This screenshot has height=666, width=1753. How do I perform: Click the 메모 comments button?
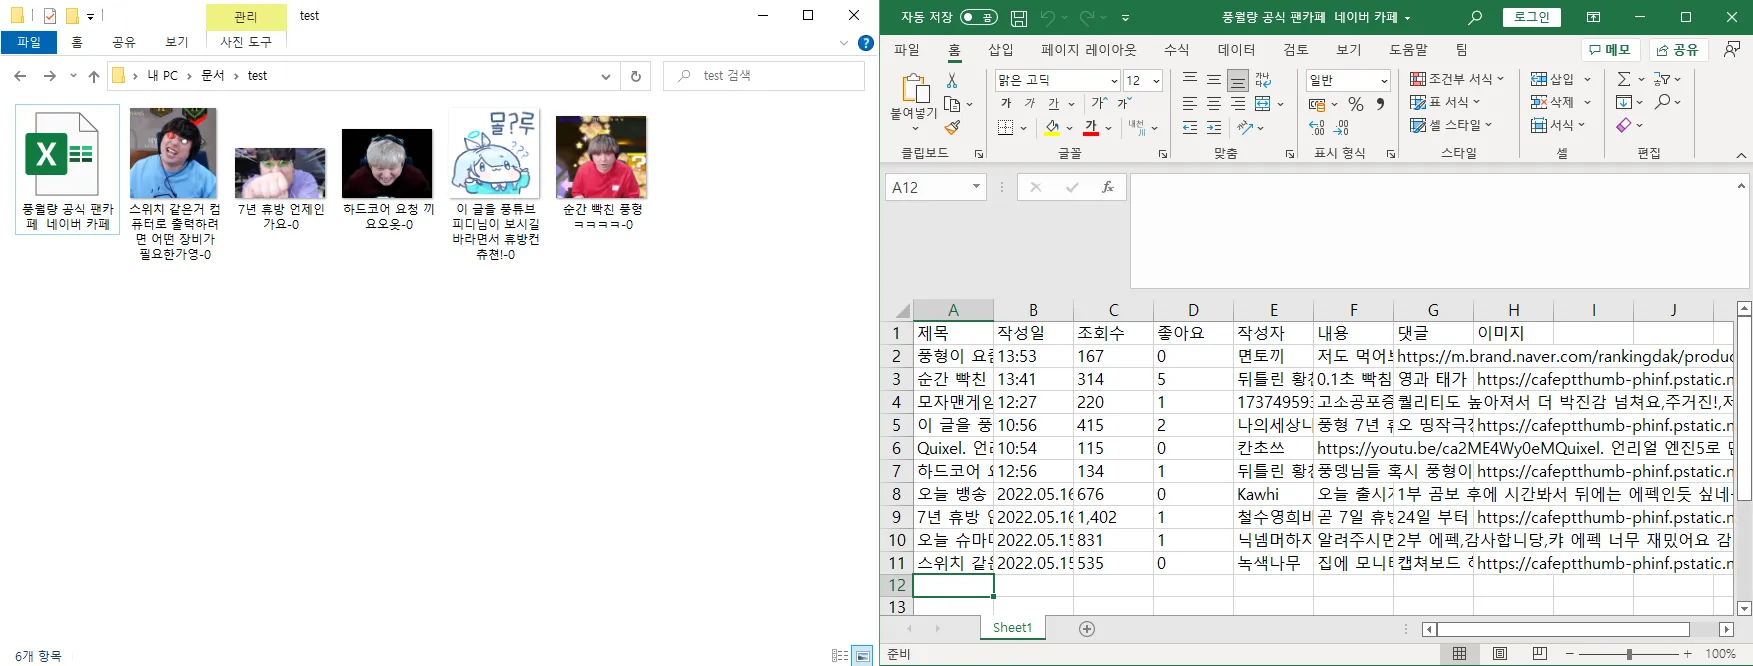1609,49
